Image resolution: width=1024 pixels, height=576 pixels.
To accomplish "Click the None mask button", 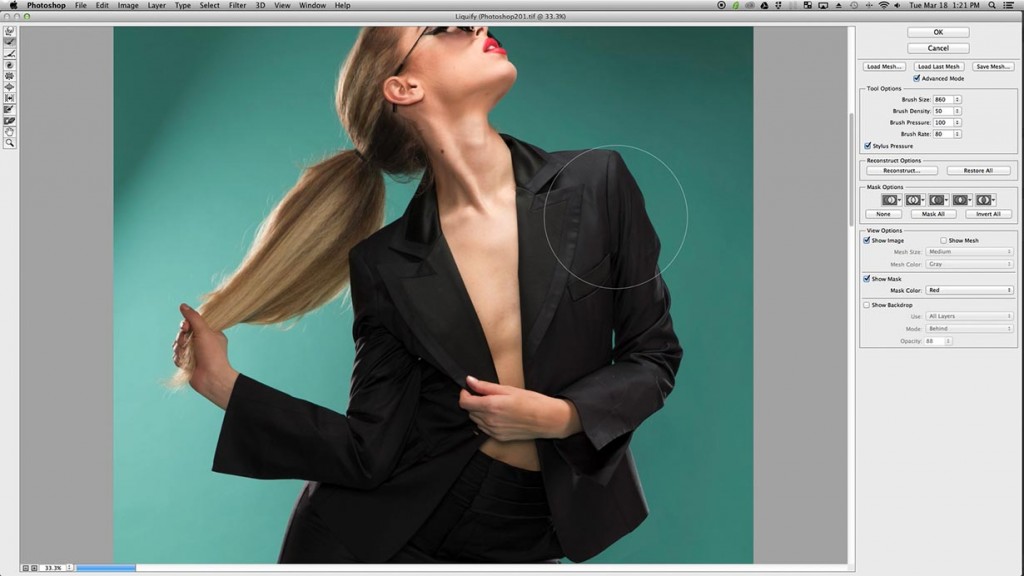I will pyautogui.click(x=883, y=214).
